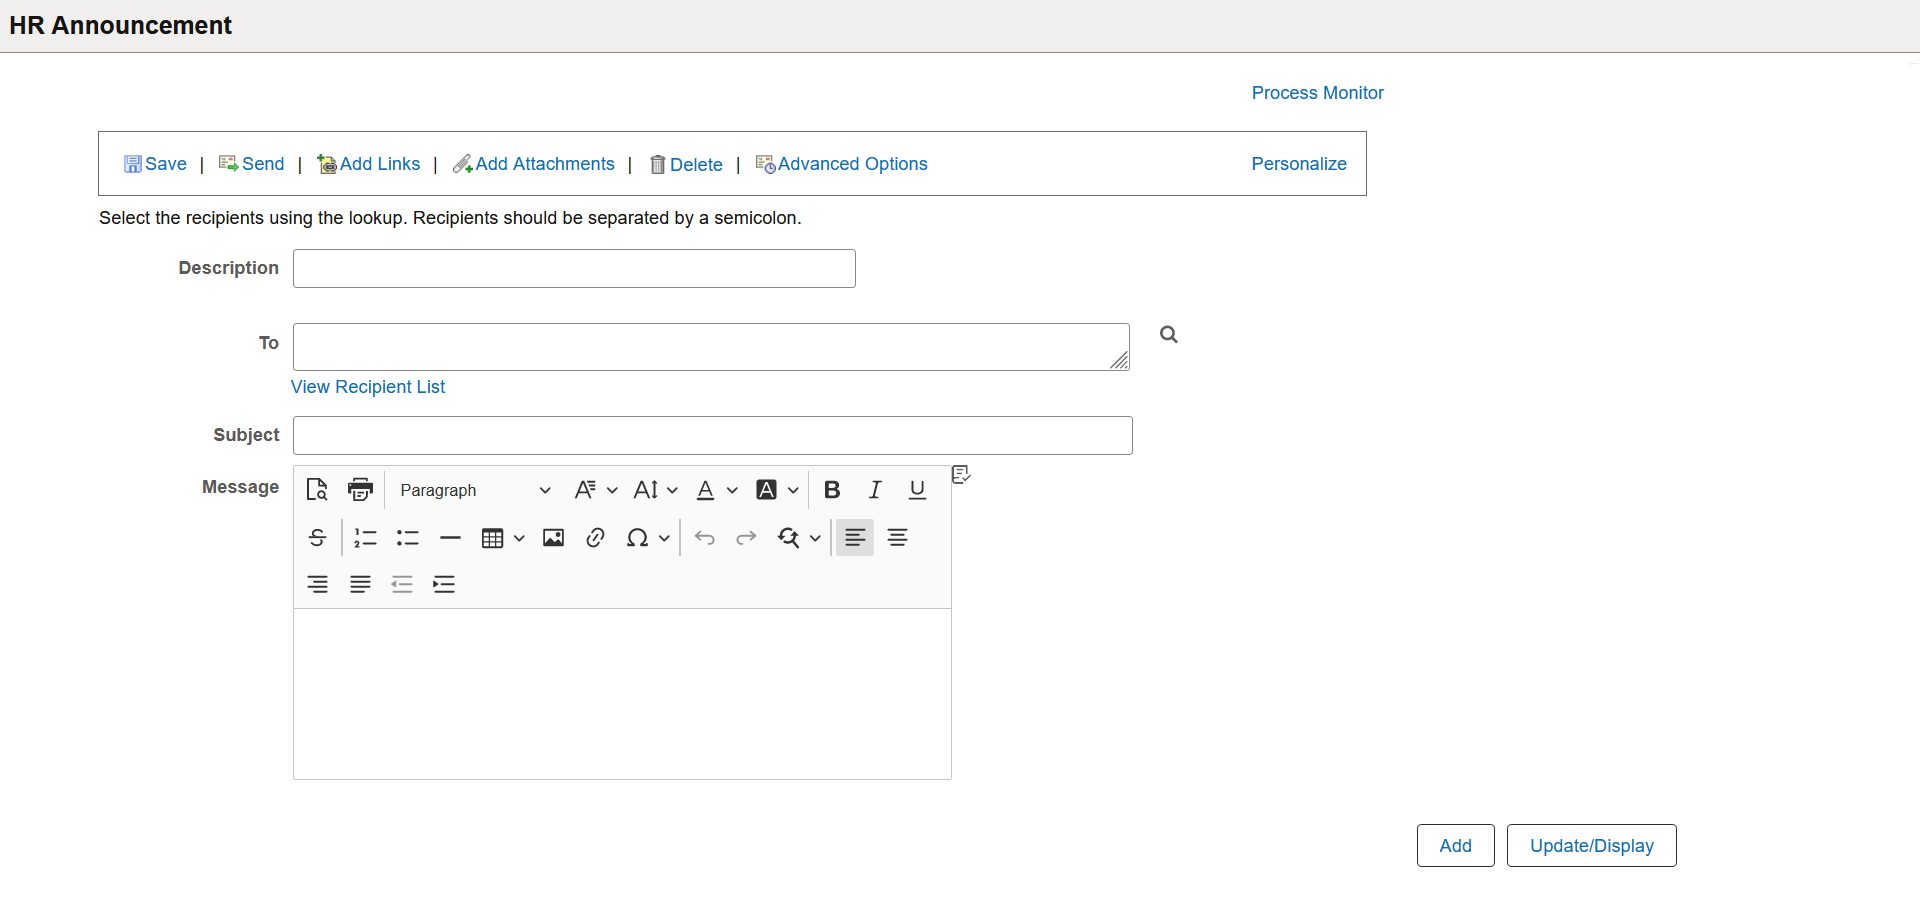Toggle italic formatting
Image resolution: width=1920 pixels, height=918 pixels.
875,490
